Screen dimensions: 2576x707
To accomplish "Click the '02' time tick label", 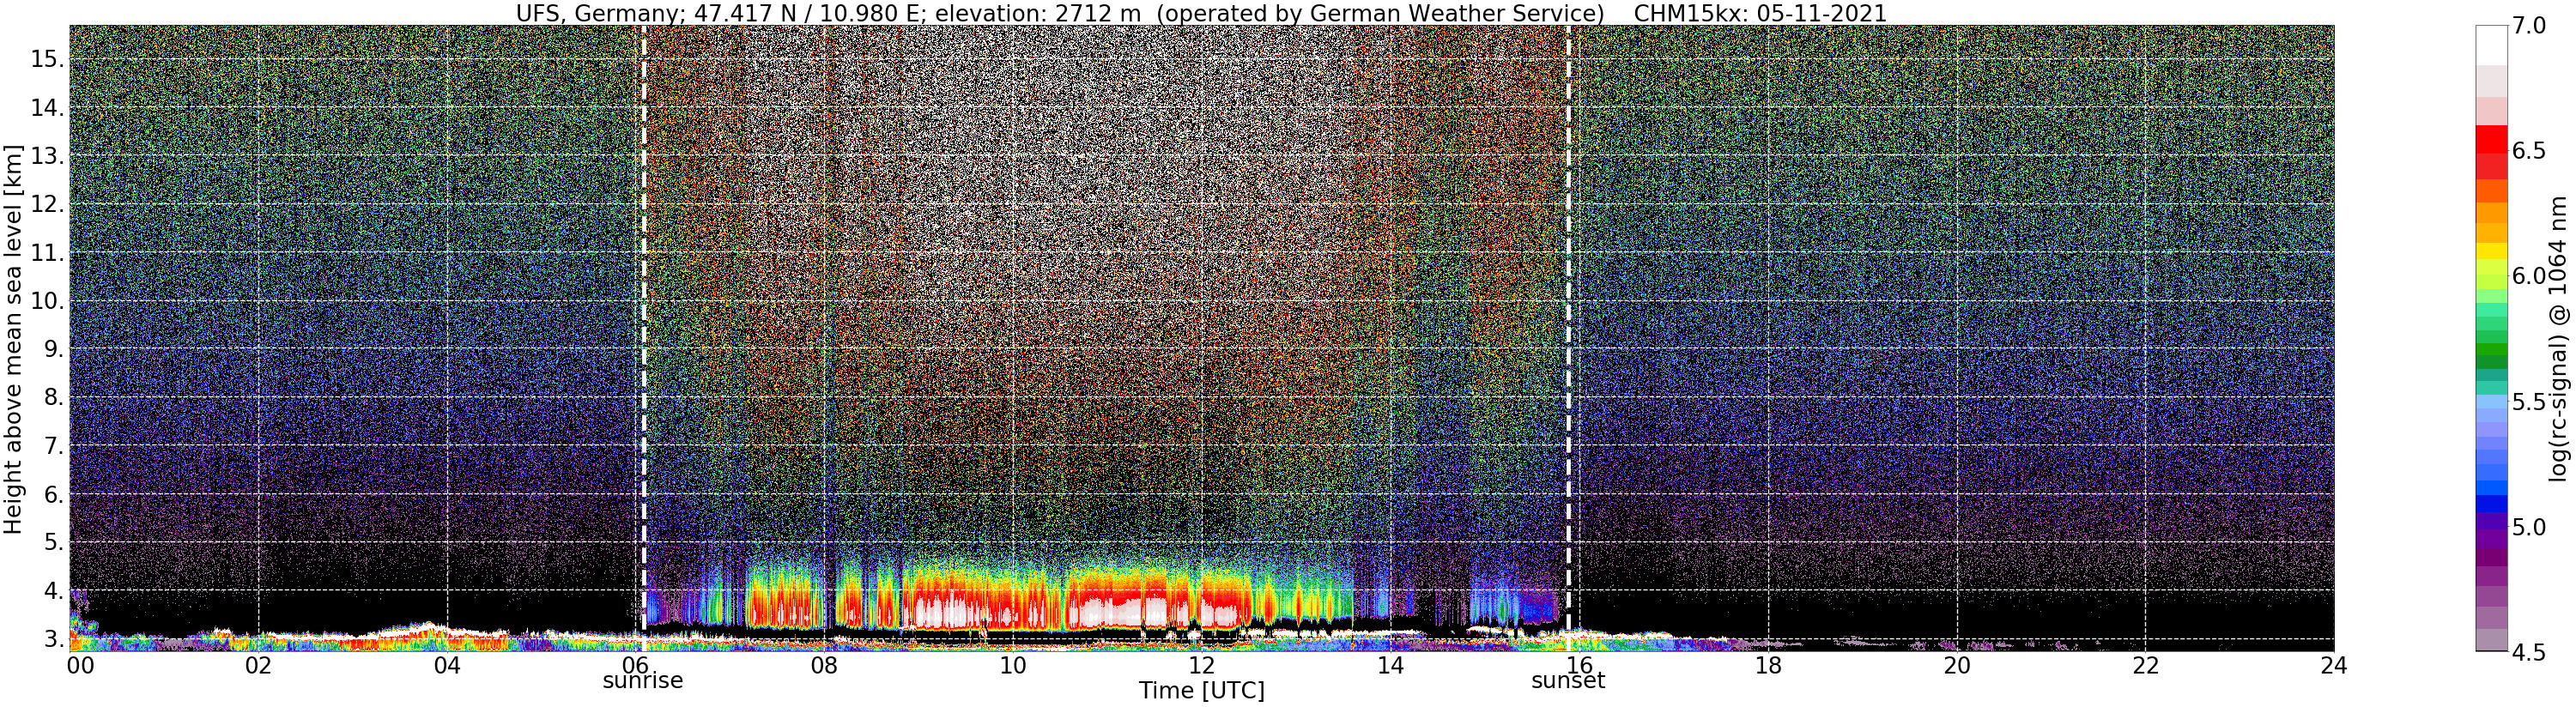I will click(259, 665).
